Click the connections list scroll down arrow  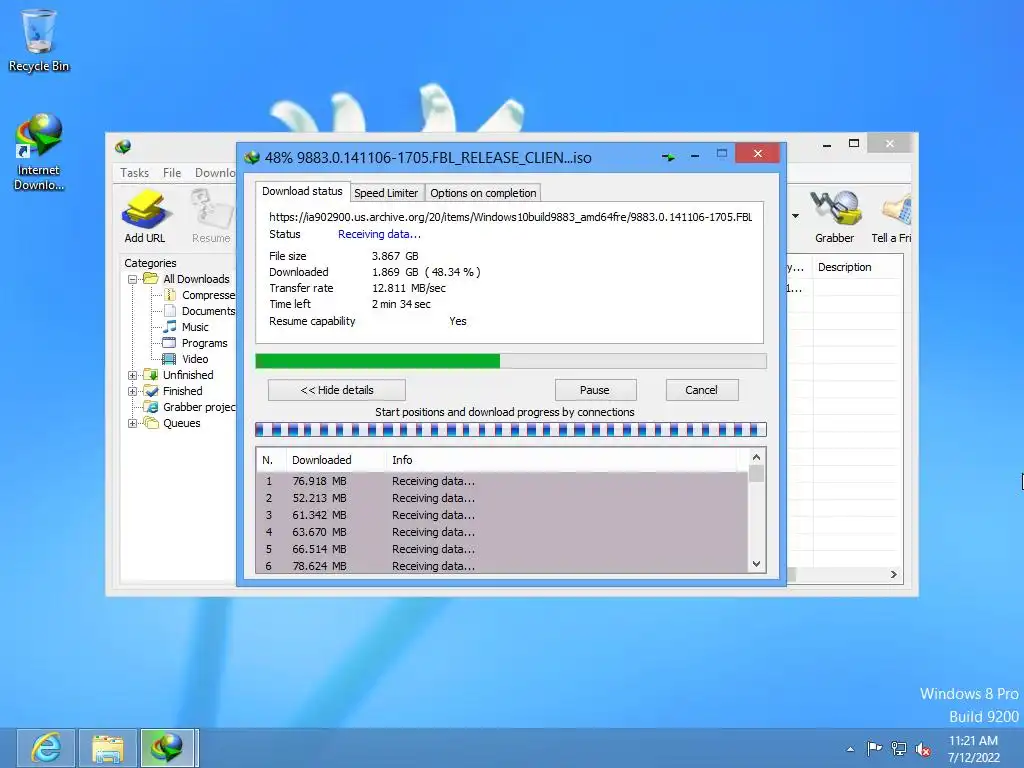[x=756, y=564]
